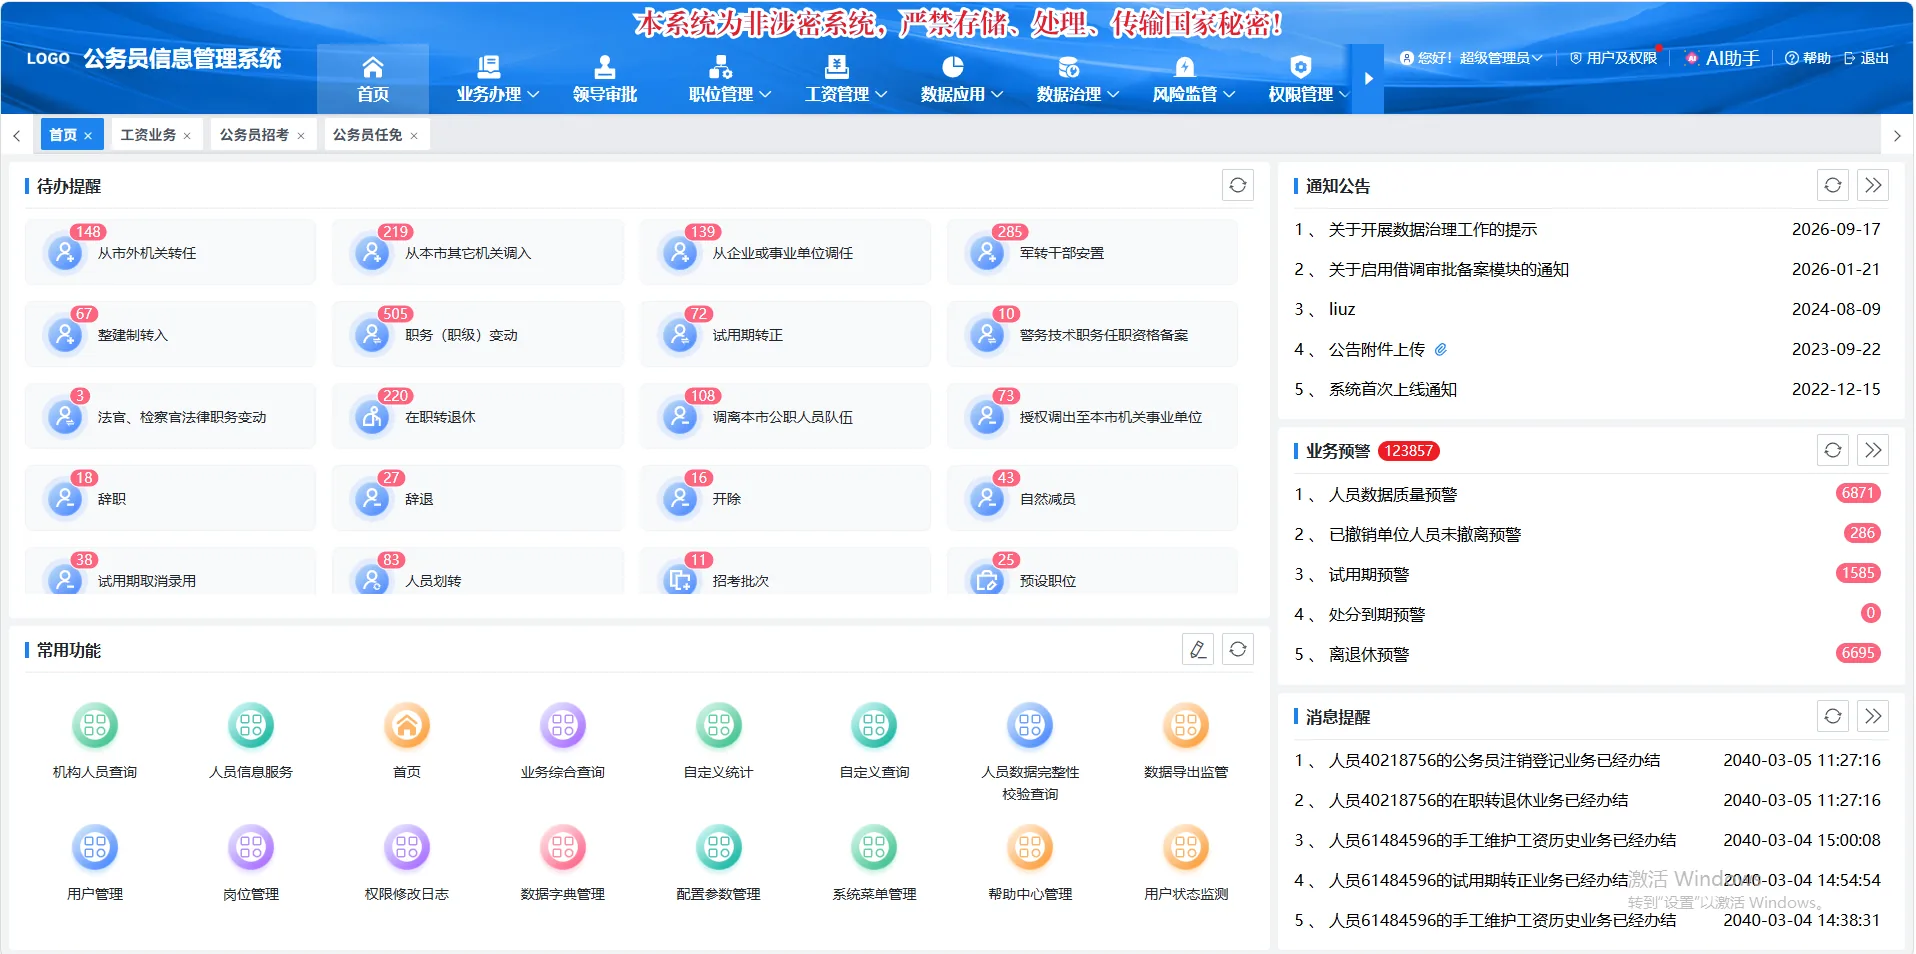Go to 领导审批 in navigation

[605, 79]
